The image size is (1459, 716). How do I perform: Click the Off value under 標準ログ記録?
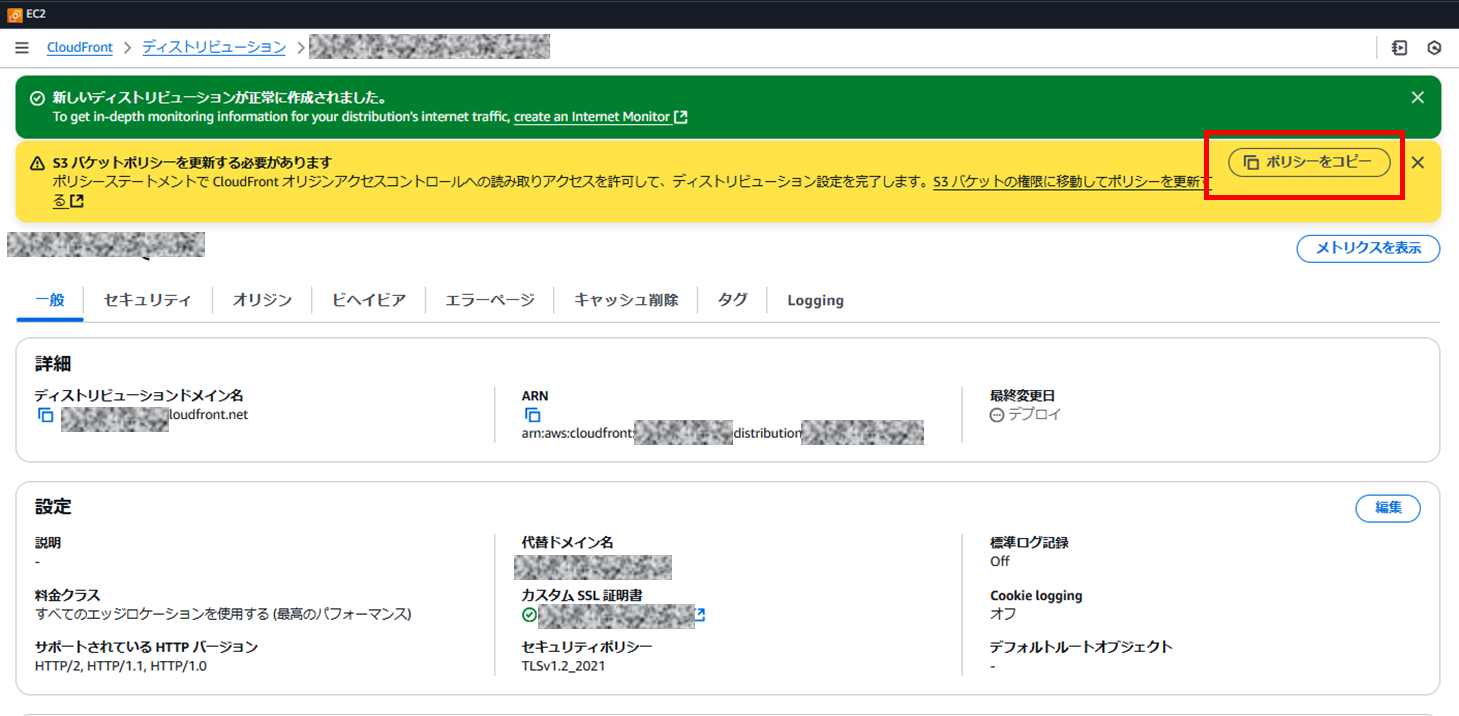point(1000,561)
